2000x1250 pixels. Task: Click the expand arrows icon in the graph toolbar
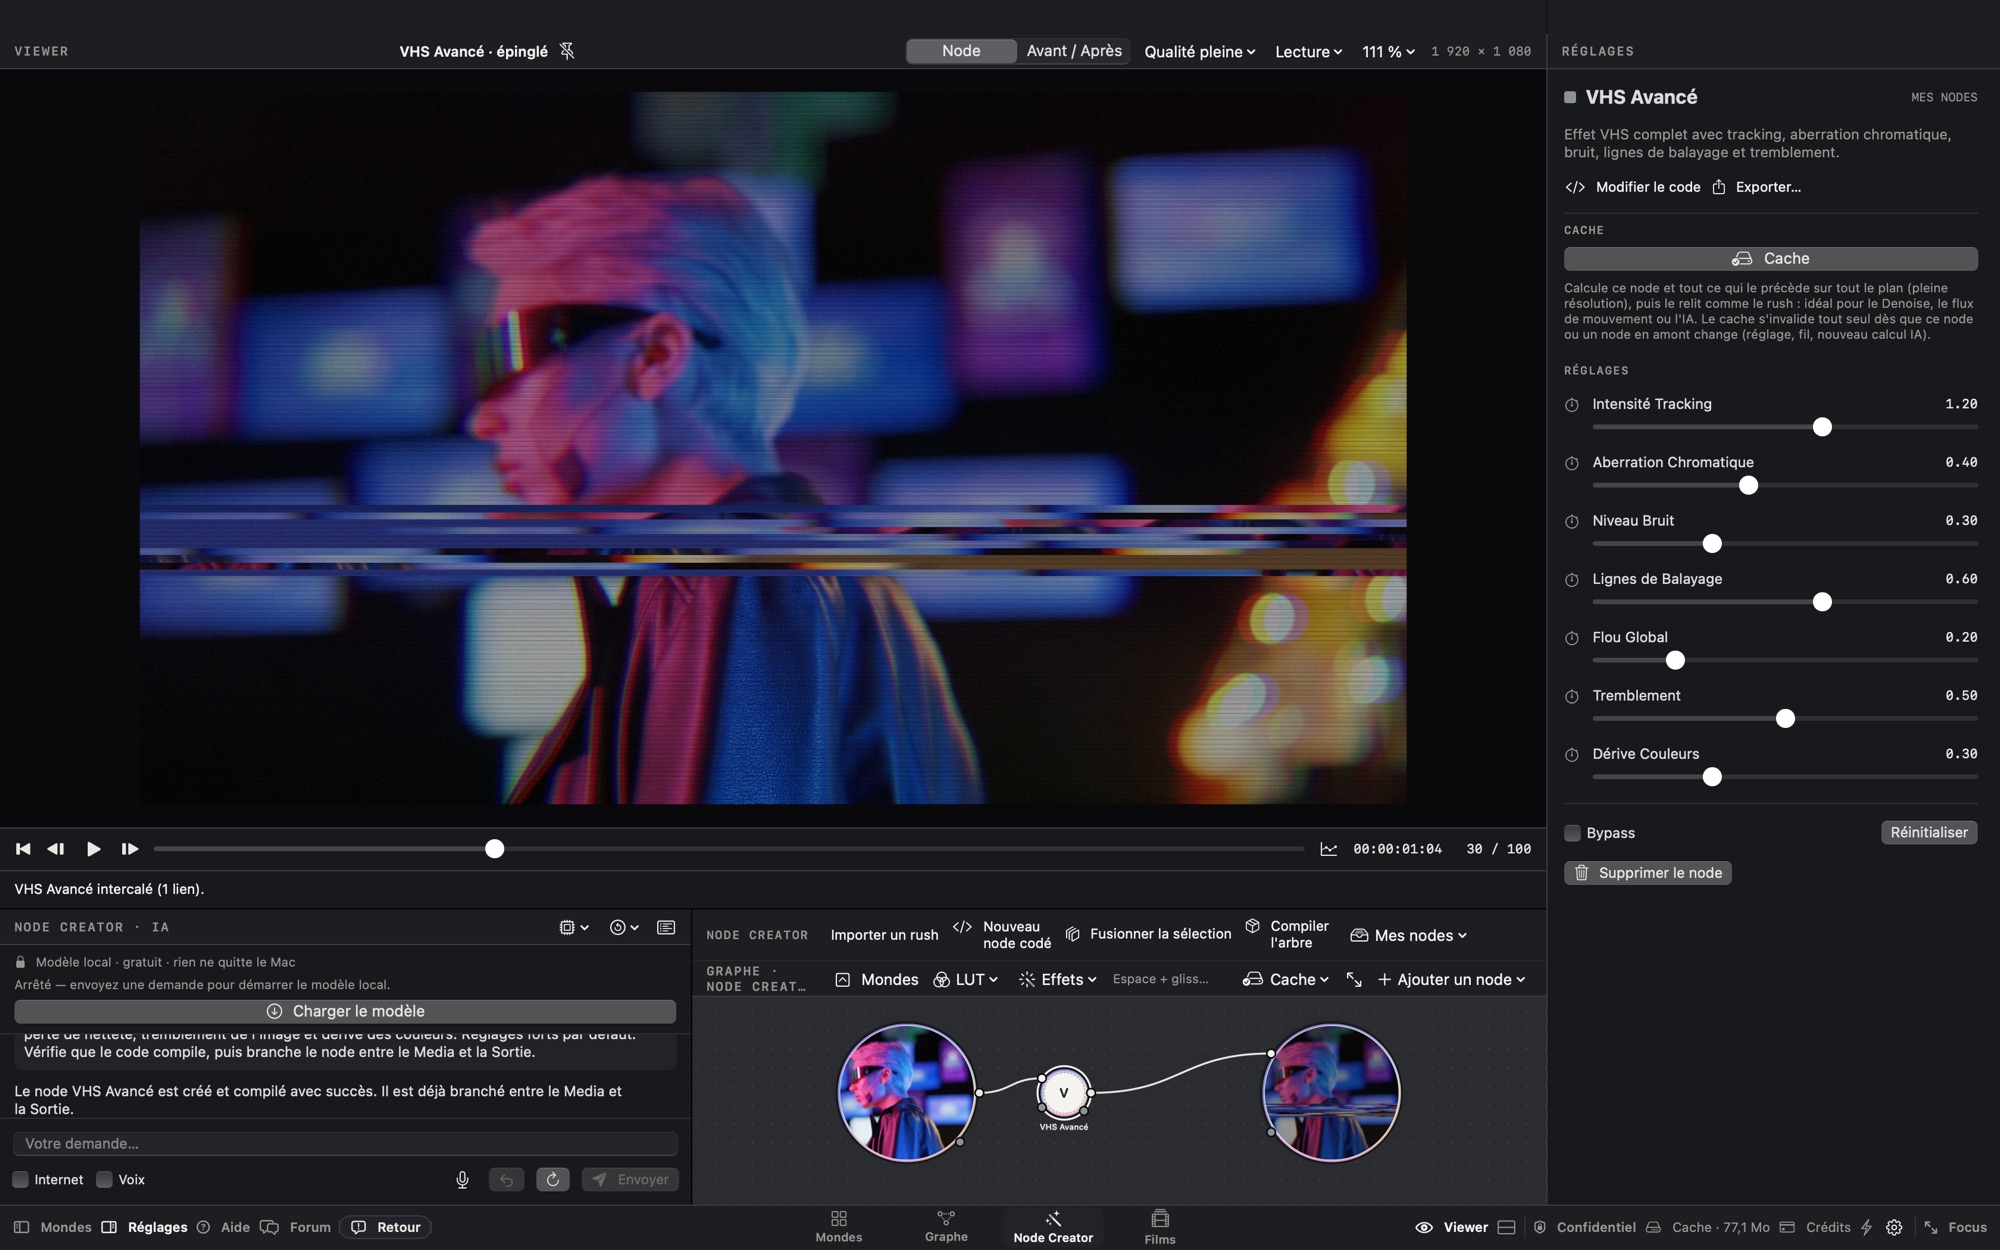(1354, 980)
